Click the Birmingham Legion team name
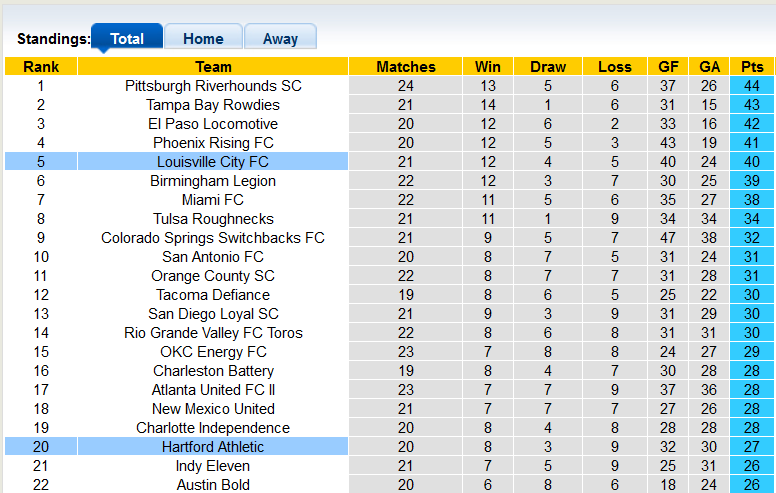 click(x=213, y=181)
